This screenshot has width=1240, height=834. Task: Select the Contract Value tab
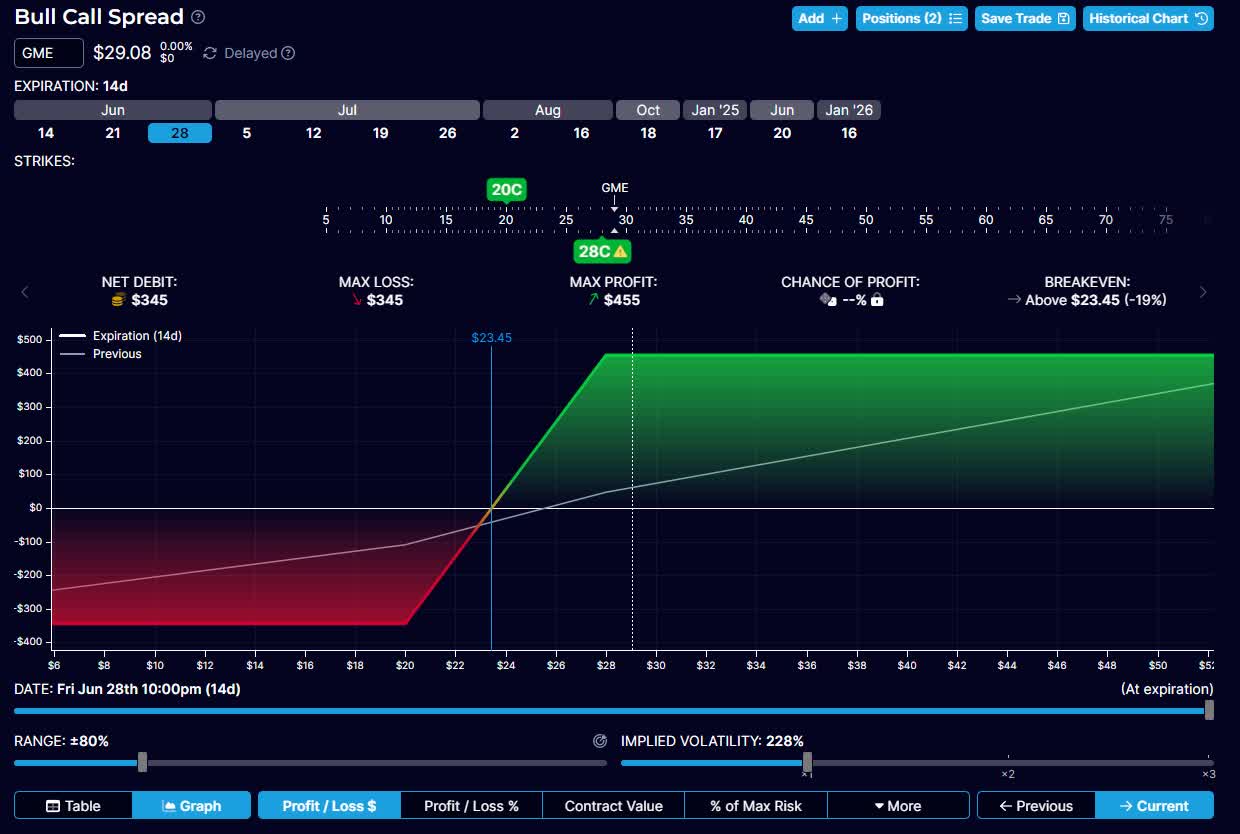(613, 806)
